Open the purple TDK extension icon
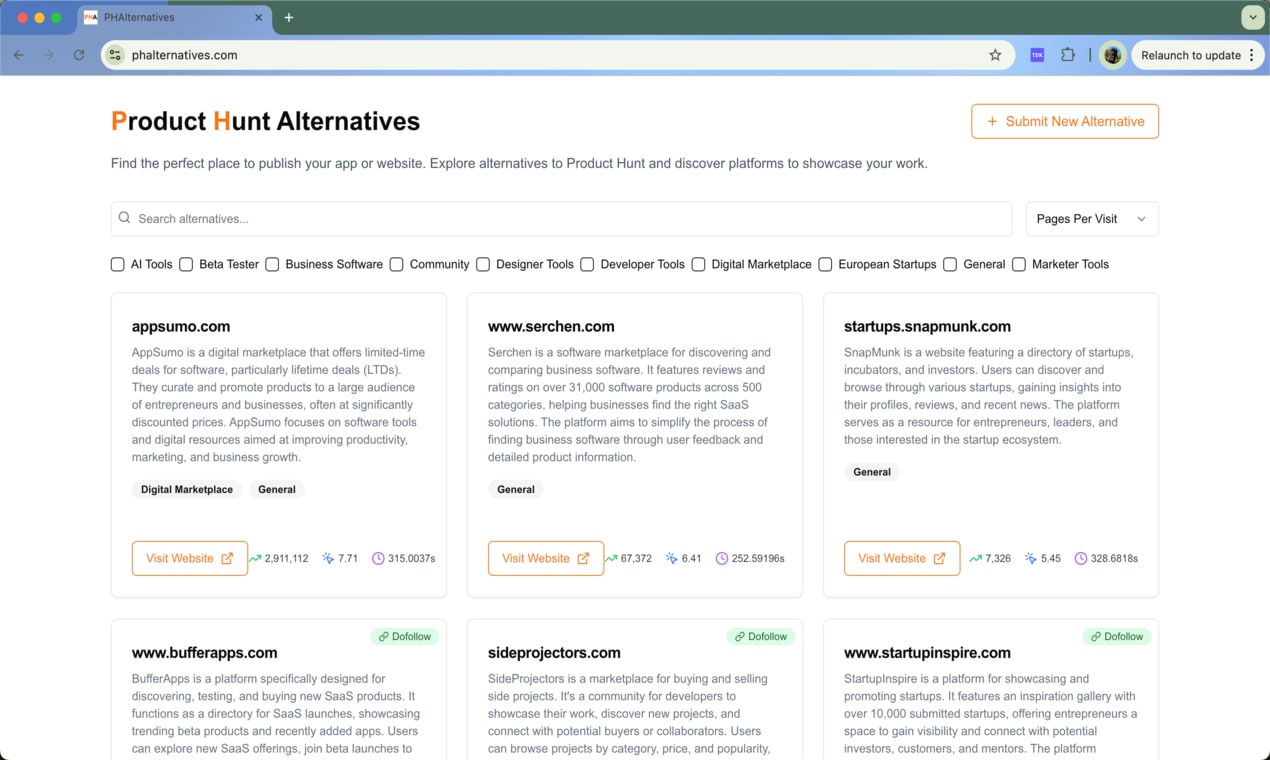Screen dimensions: 1270x760 (x=1037, y=55)
